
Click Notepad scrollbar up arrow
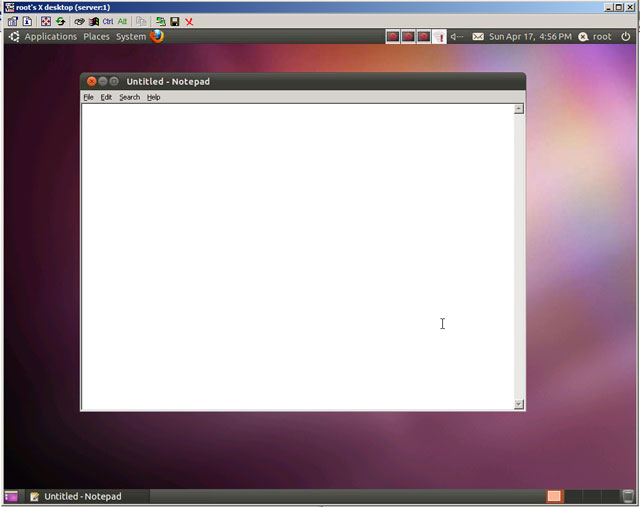(x=519, y=109)
